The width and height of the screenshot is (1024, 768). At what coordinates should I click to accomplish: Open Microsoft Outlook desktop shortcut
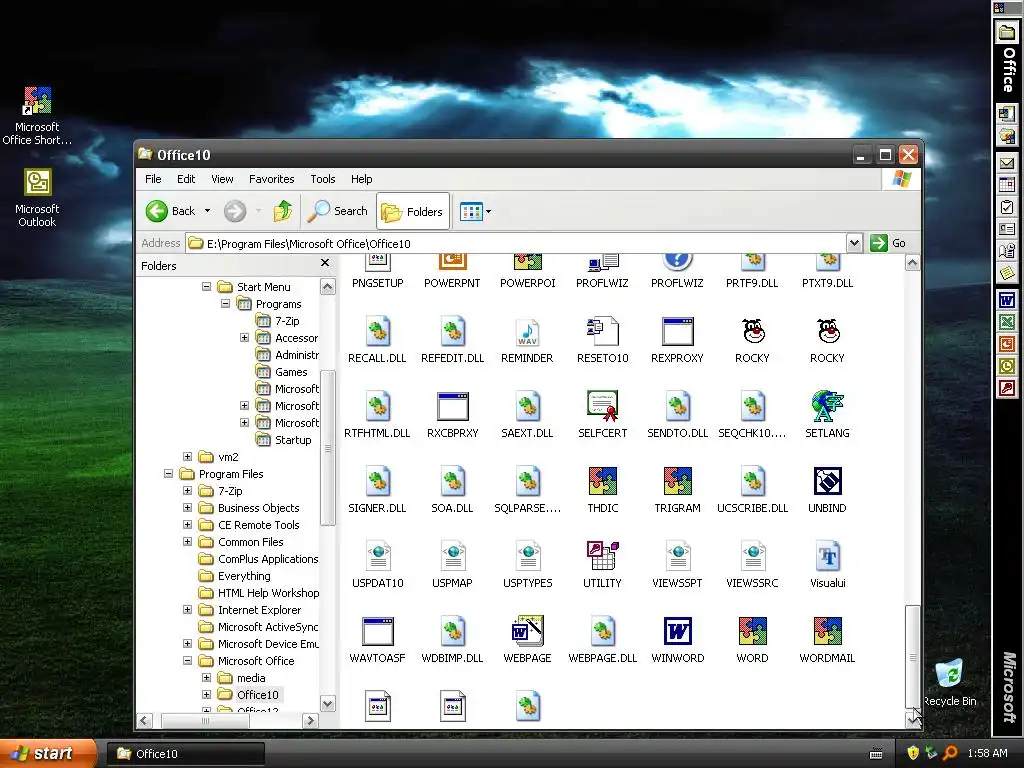pyautogui.click(x=37, y=197)
